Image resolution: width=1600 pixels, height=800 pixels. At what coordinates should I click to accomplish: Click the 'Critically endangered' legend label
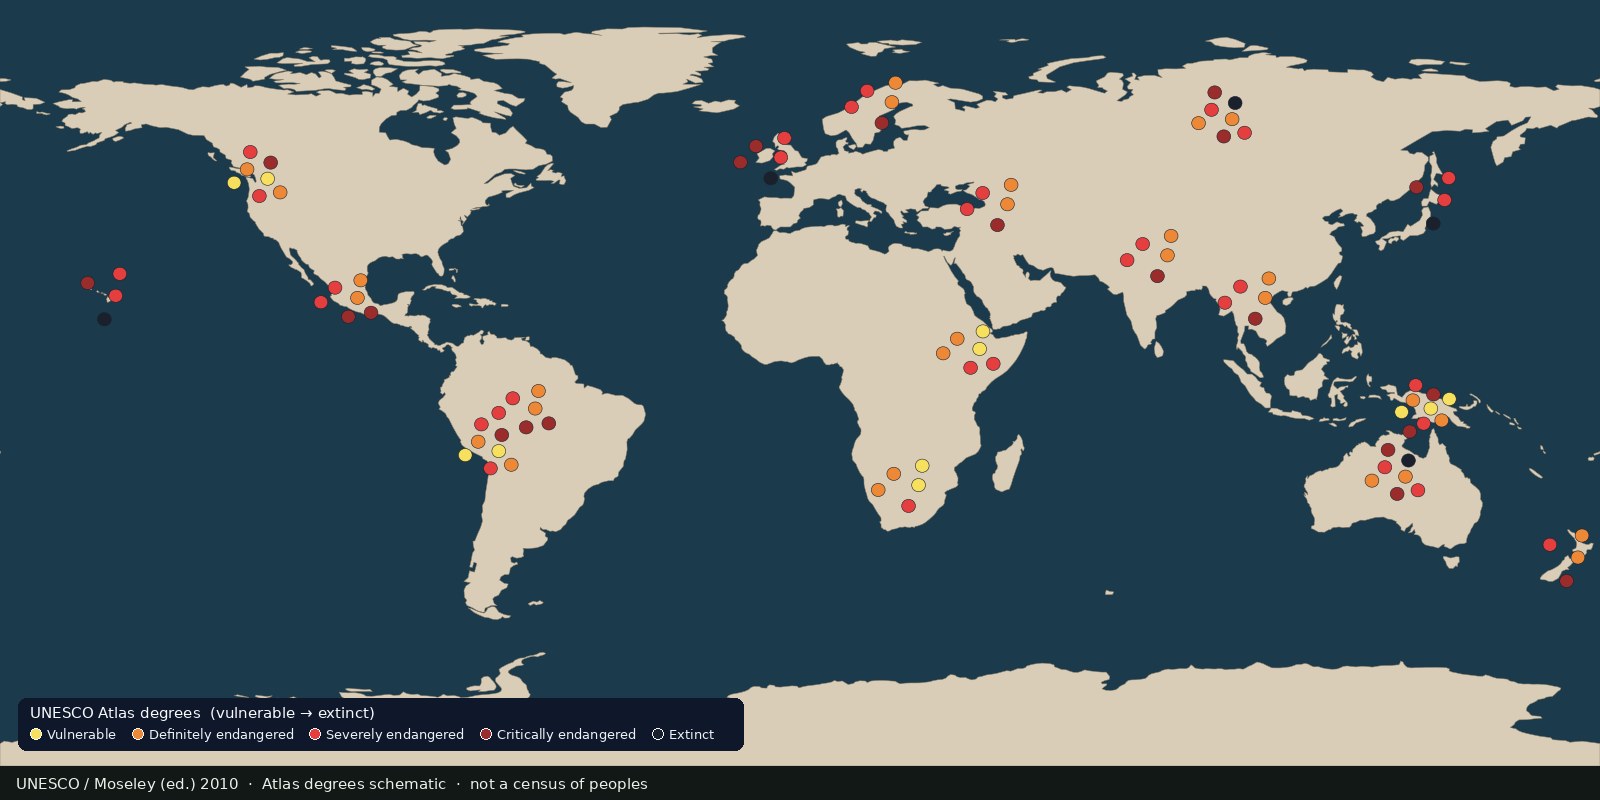566,734
